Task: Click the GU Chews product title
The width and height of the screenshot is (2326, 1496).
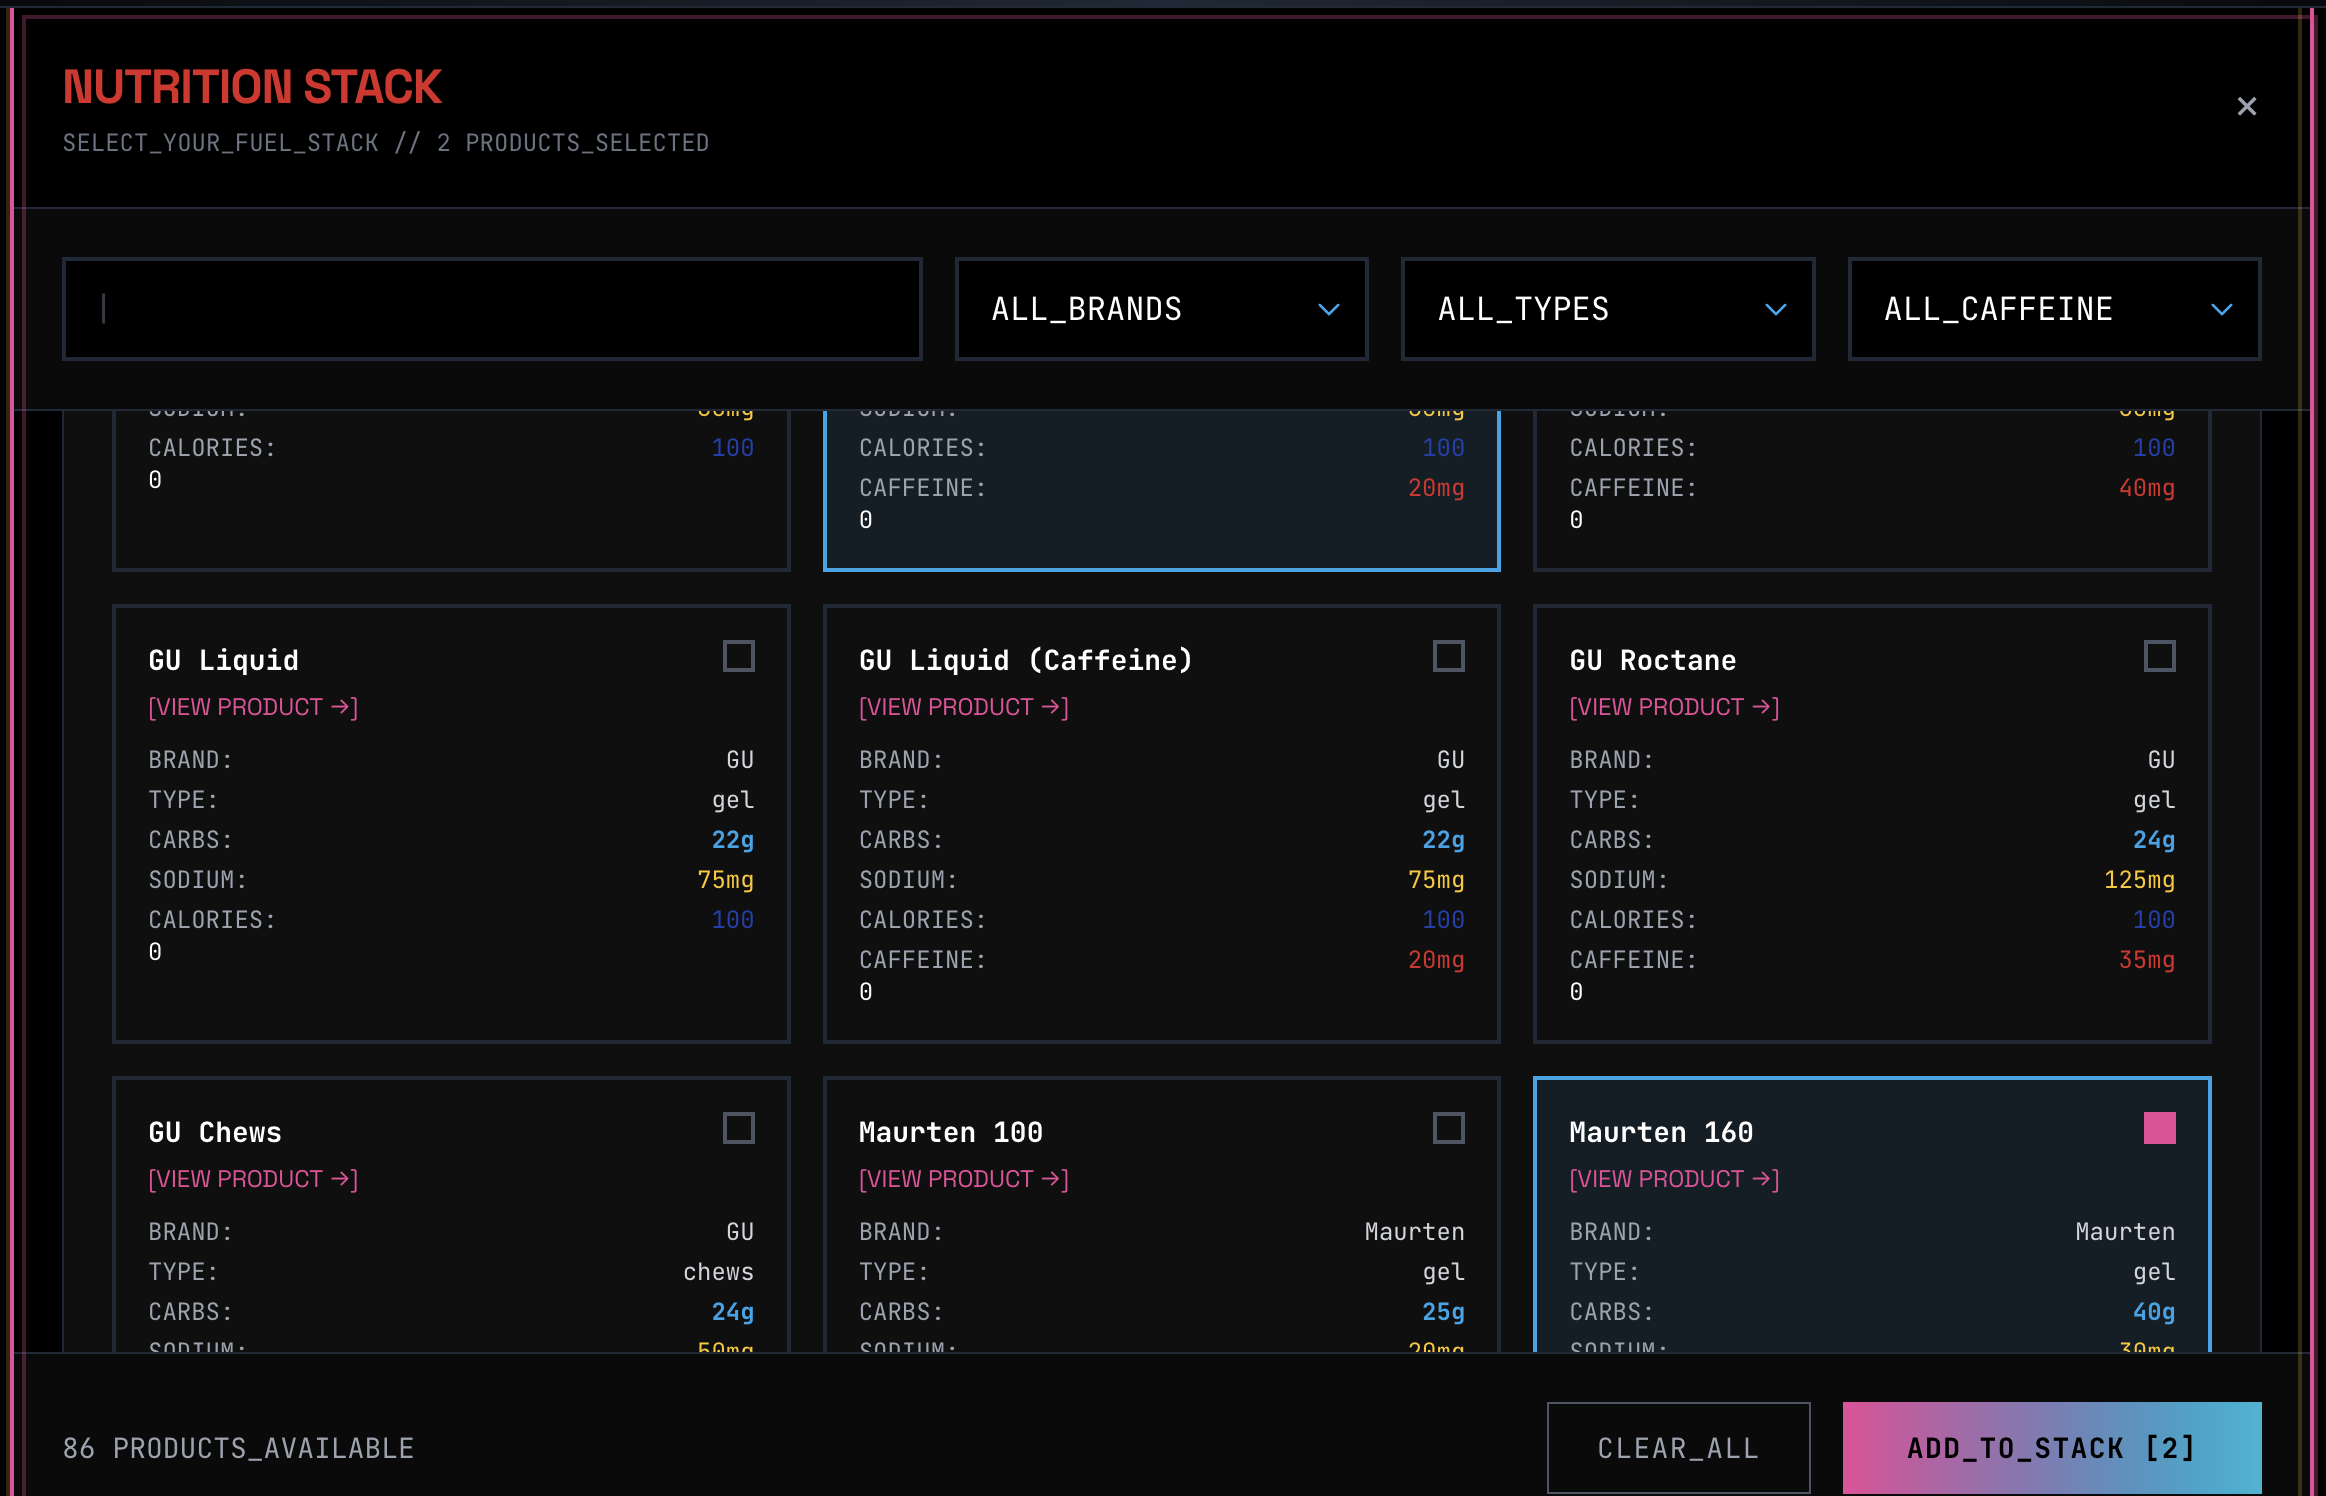Action: (215, 1132)
